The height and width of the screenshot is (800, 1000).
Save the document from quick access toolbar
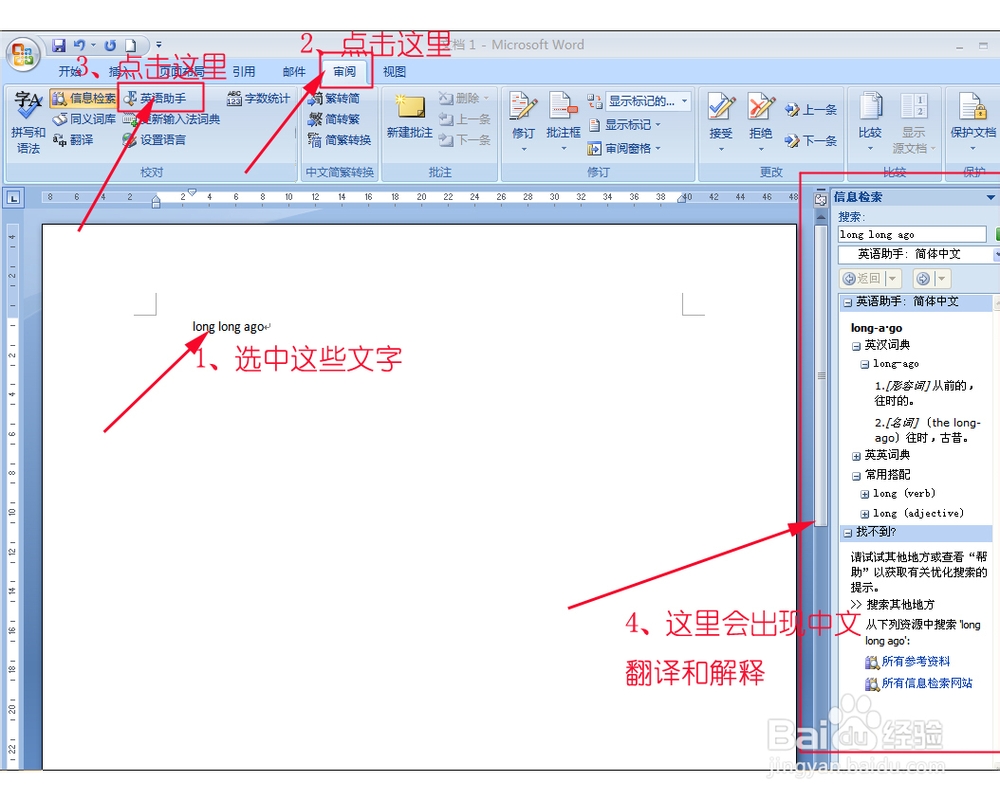[59, 45]
